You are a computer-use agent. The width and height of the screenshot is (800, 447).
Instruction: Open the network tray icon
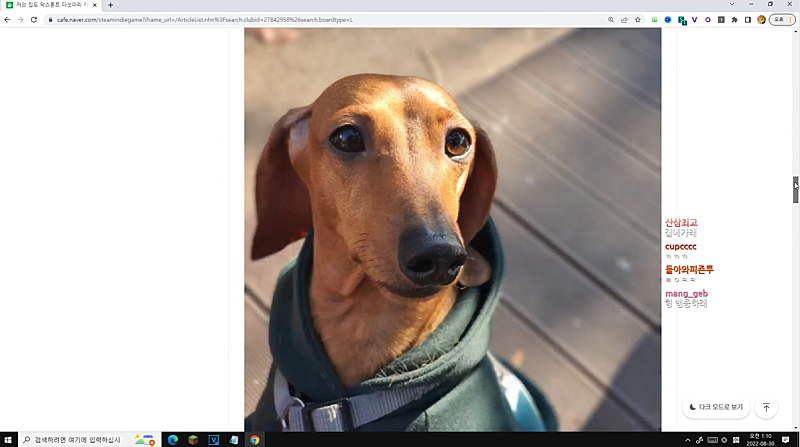[x=699, y=440]
